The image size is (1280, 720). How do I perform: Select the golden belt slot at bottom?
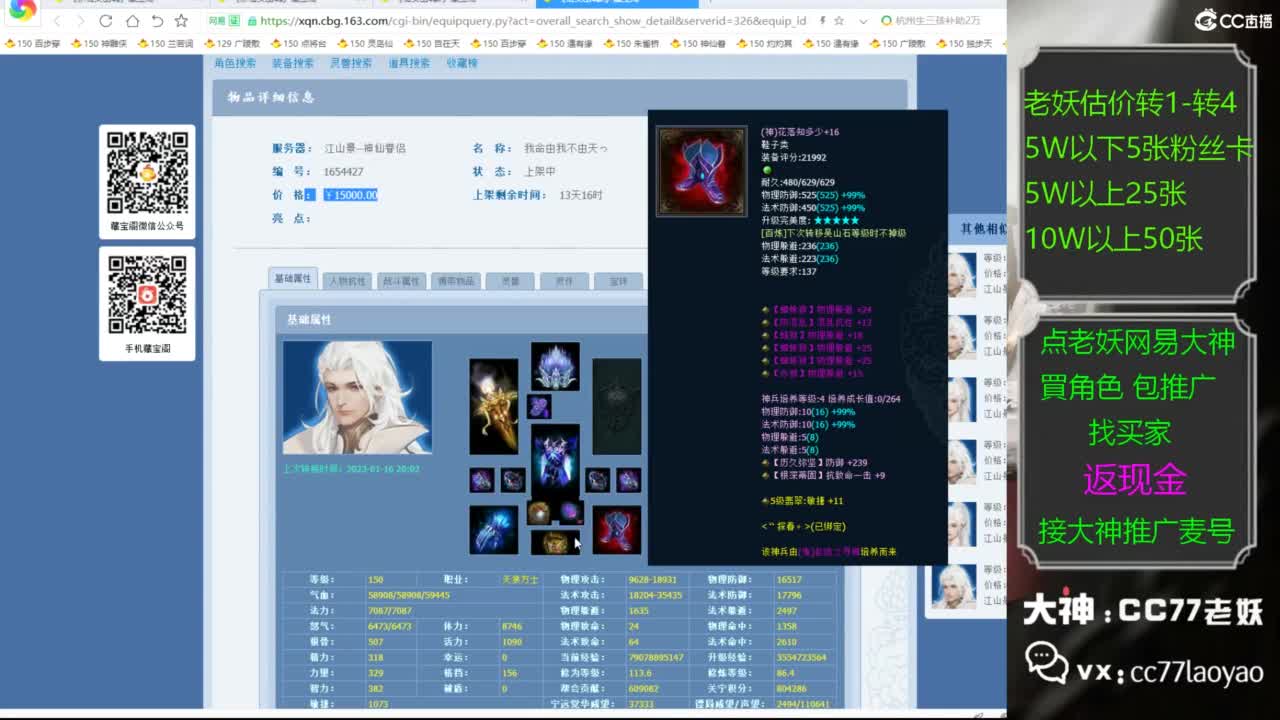pos(555,543)
